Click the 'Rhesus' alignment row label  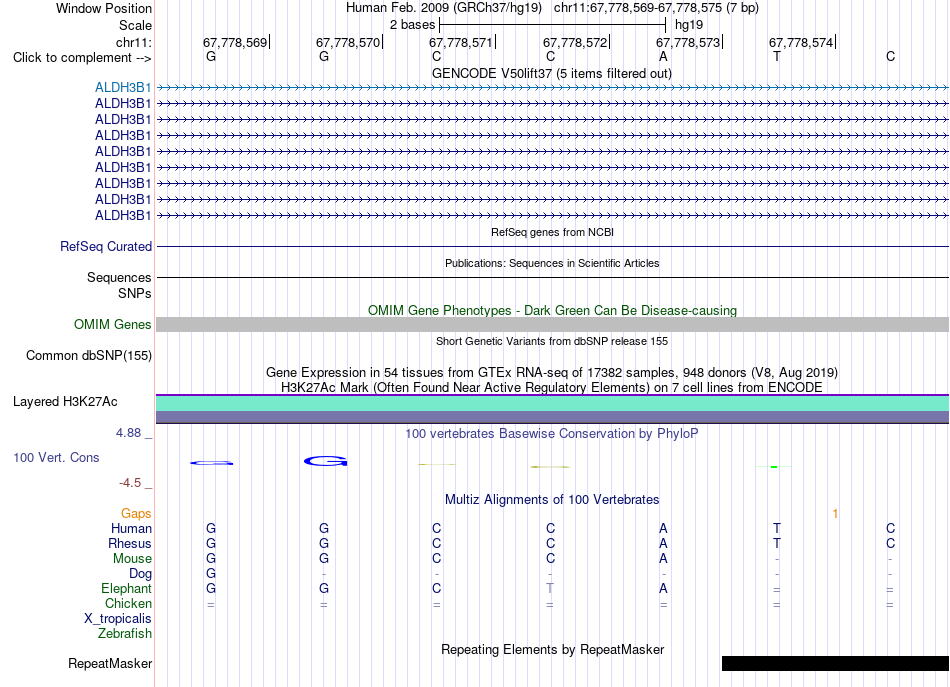pos(130,543)
